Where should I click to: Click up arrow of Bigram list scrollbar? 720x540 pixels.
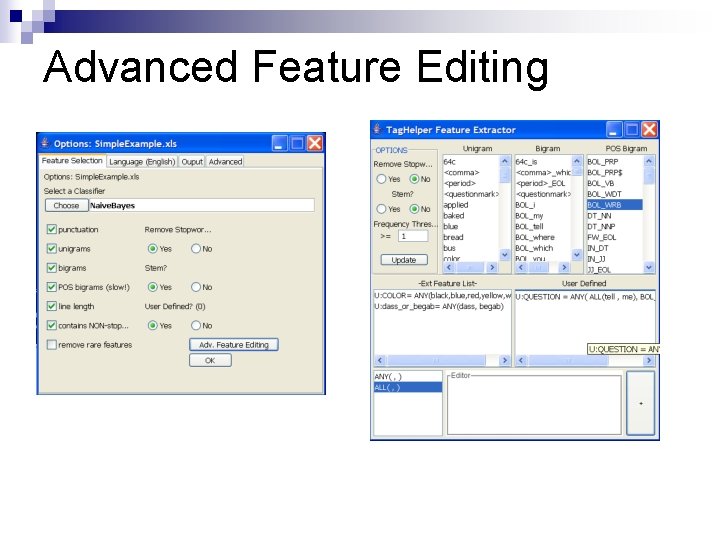[x=577, y=161]
